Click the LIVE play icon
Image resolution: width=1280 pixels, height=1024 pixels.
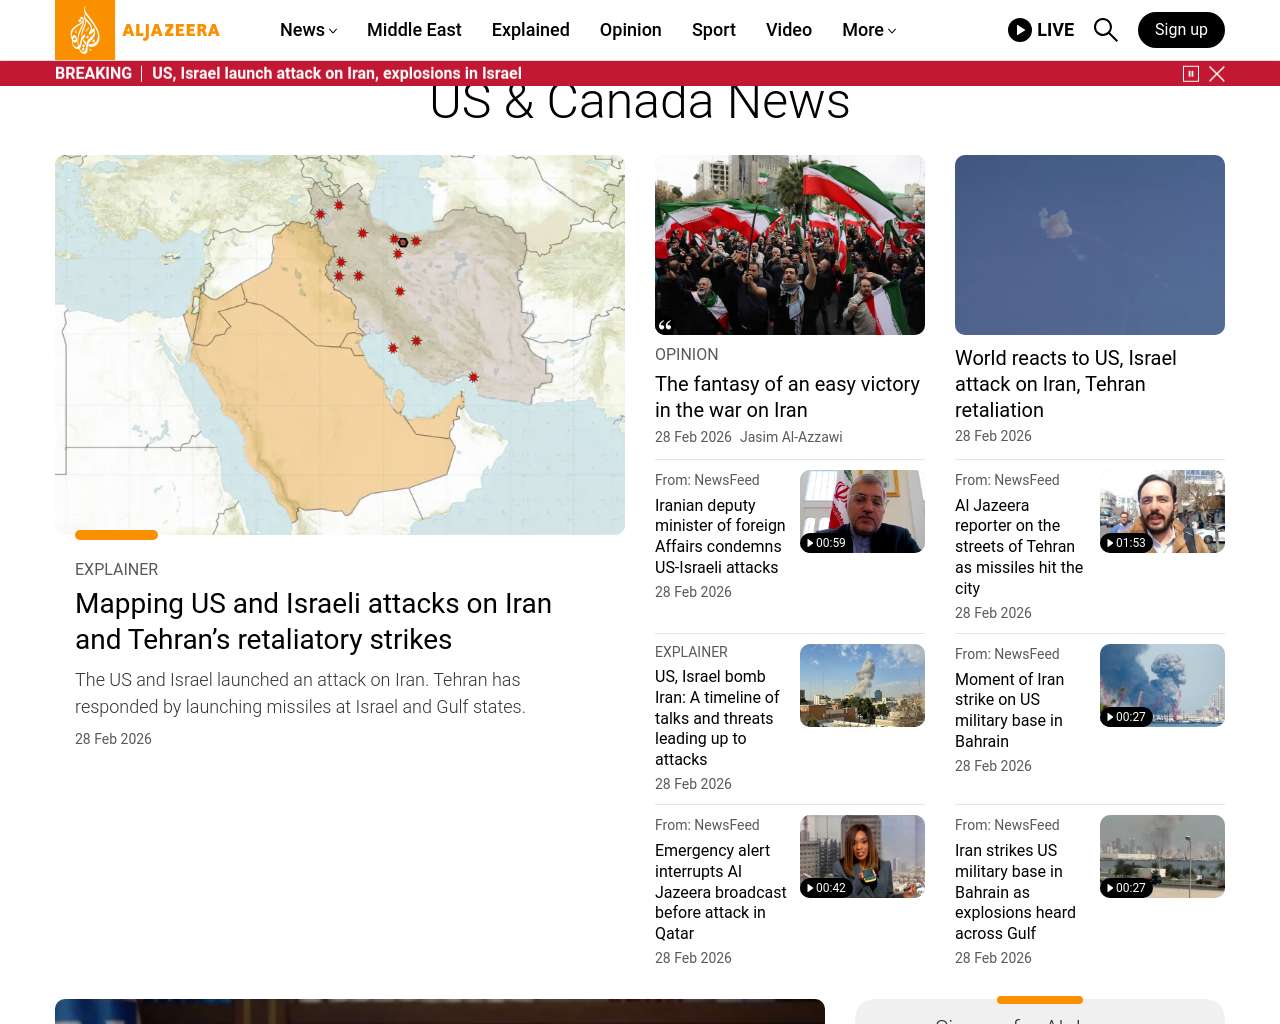click(x=1019, y=30)
